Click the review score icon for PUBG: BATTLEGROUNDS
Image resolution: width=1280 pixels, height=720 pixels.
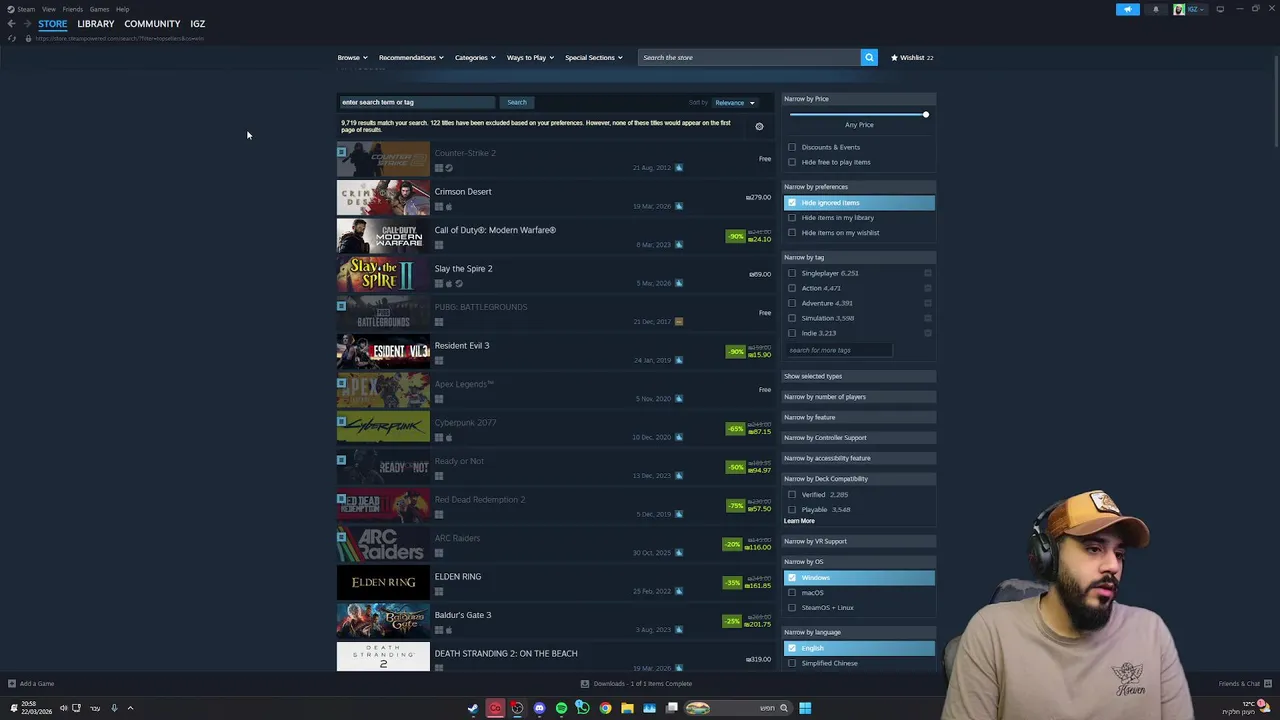[x=679, y=322]
